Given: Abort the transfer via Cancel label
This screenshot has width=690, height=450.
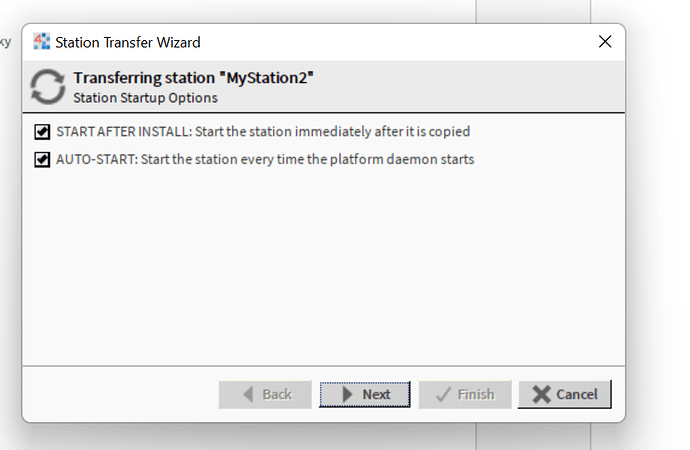Looking at the screenshot, I should click(576, 394).
